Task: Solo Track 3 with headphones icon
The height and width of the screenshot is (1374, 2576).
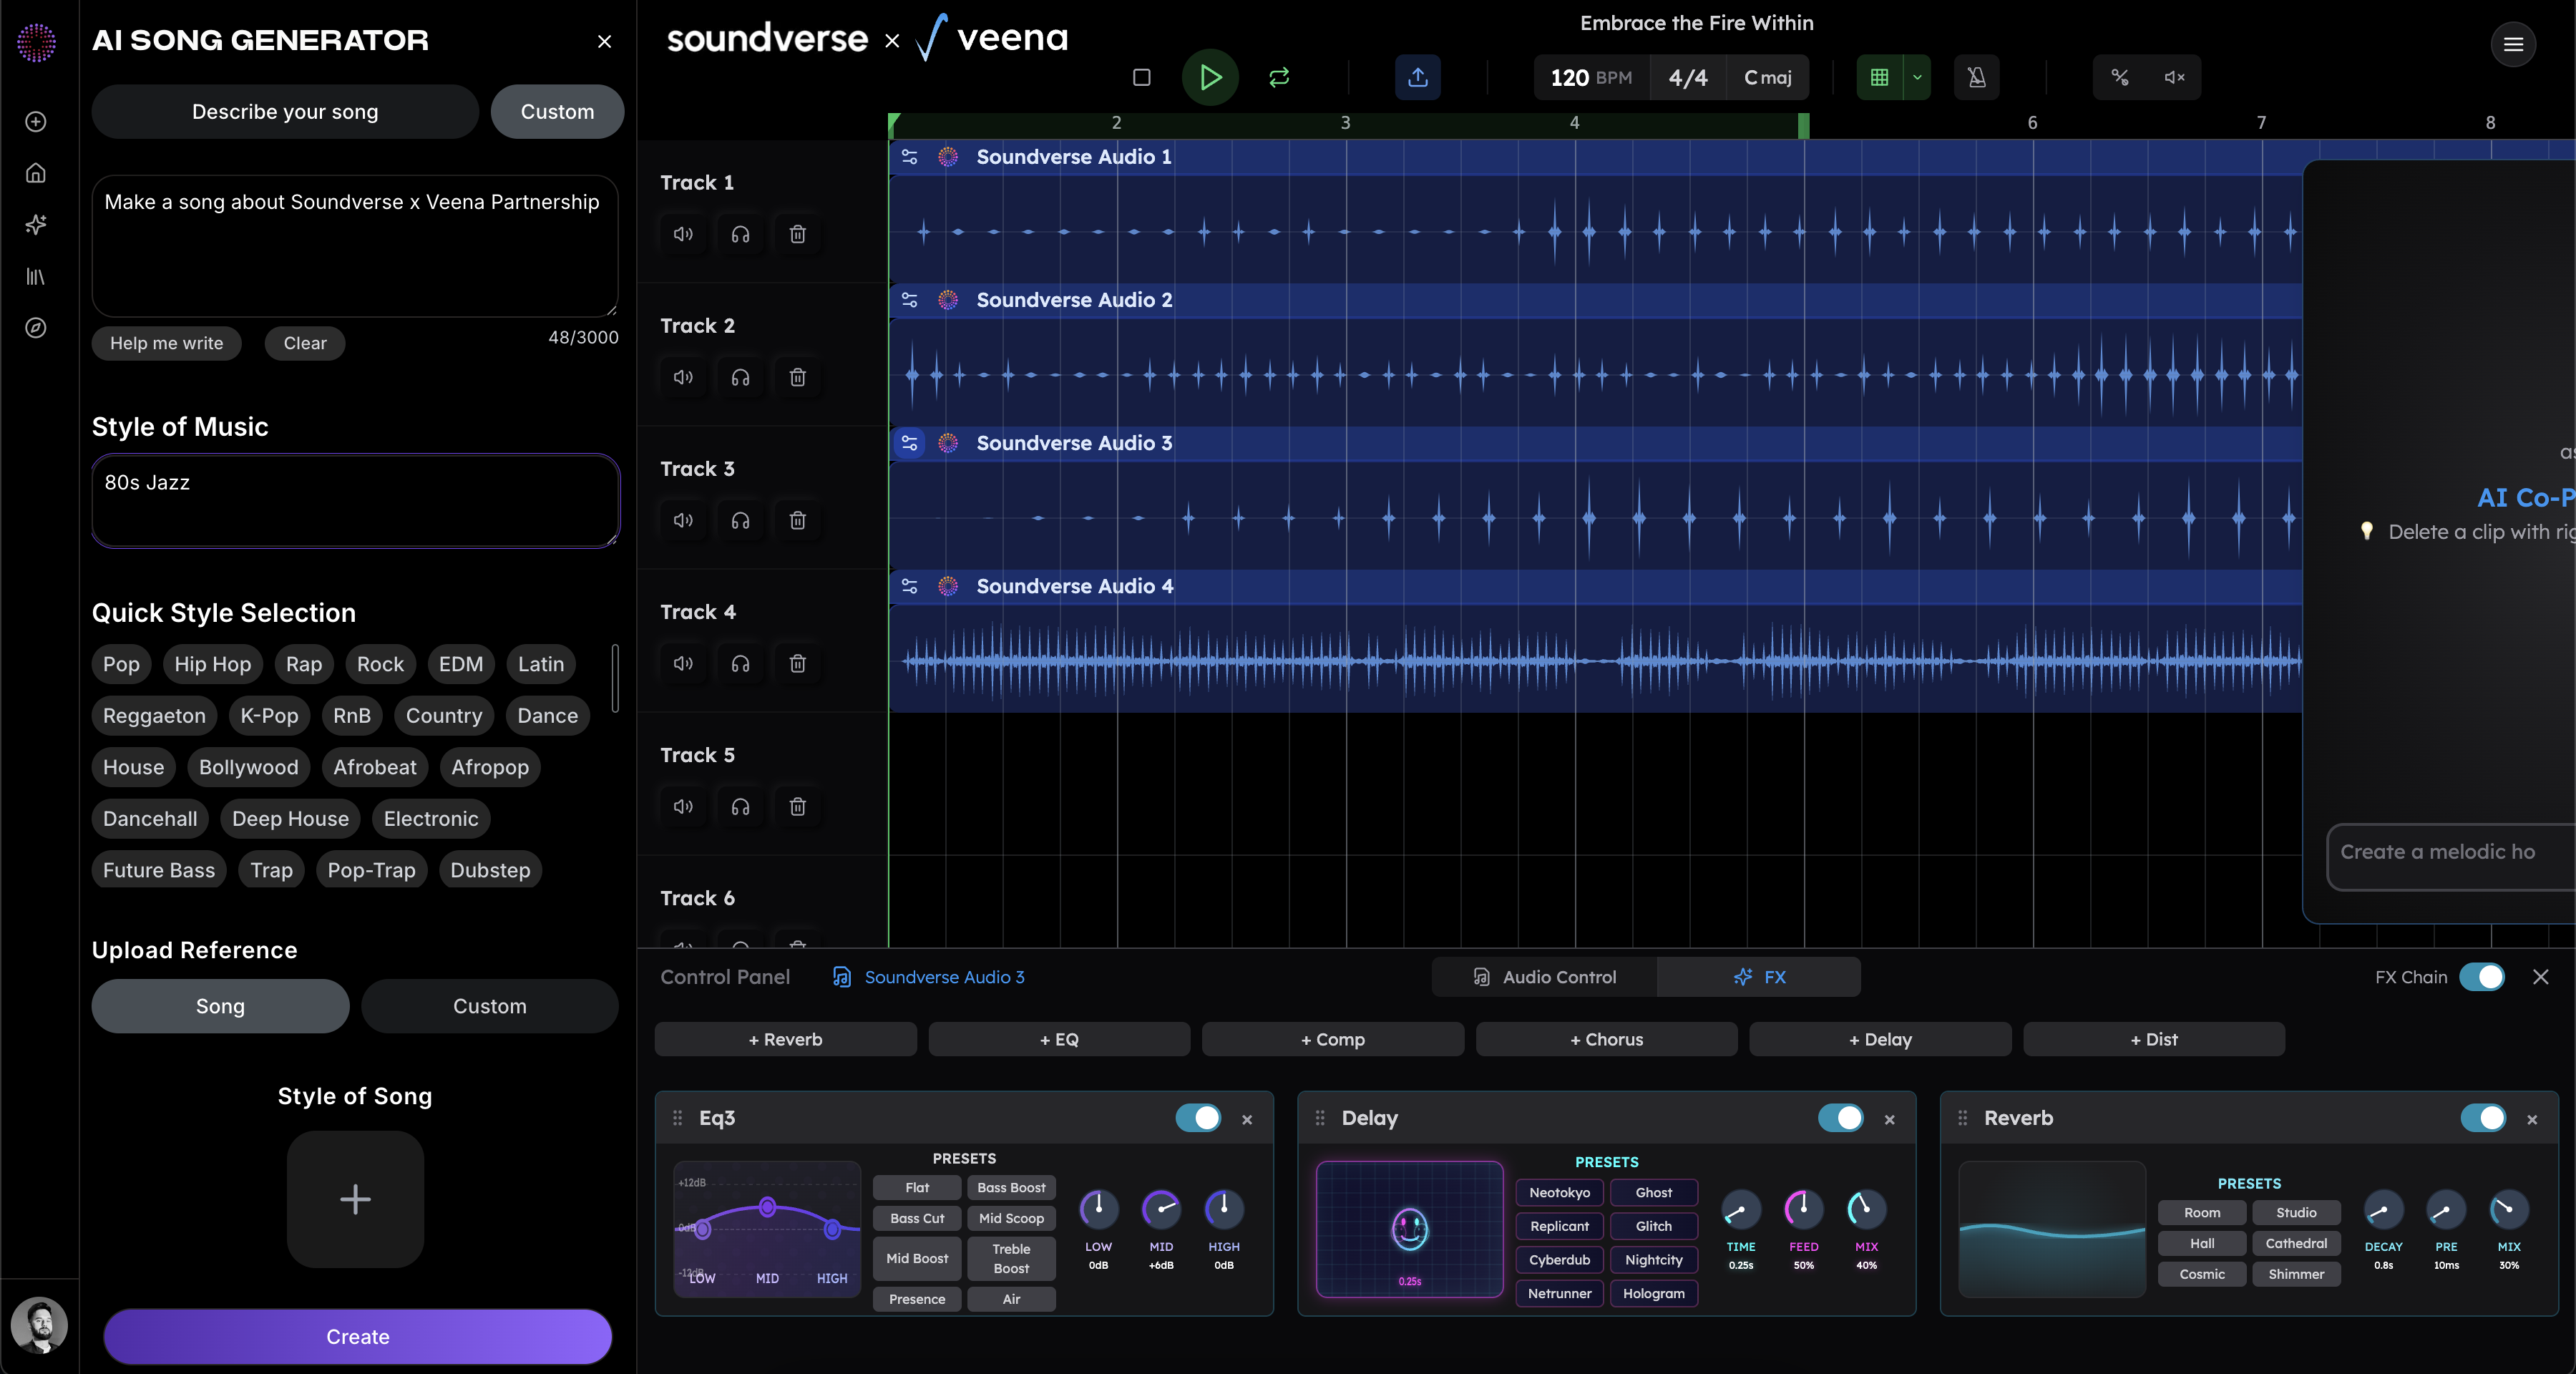Action: [740, 520]
